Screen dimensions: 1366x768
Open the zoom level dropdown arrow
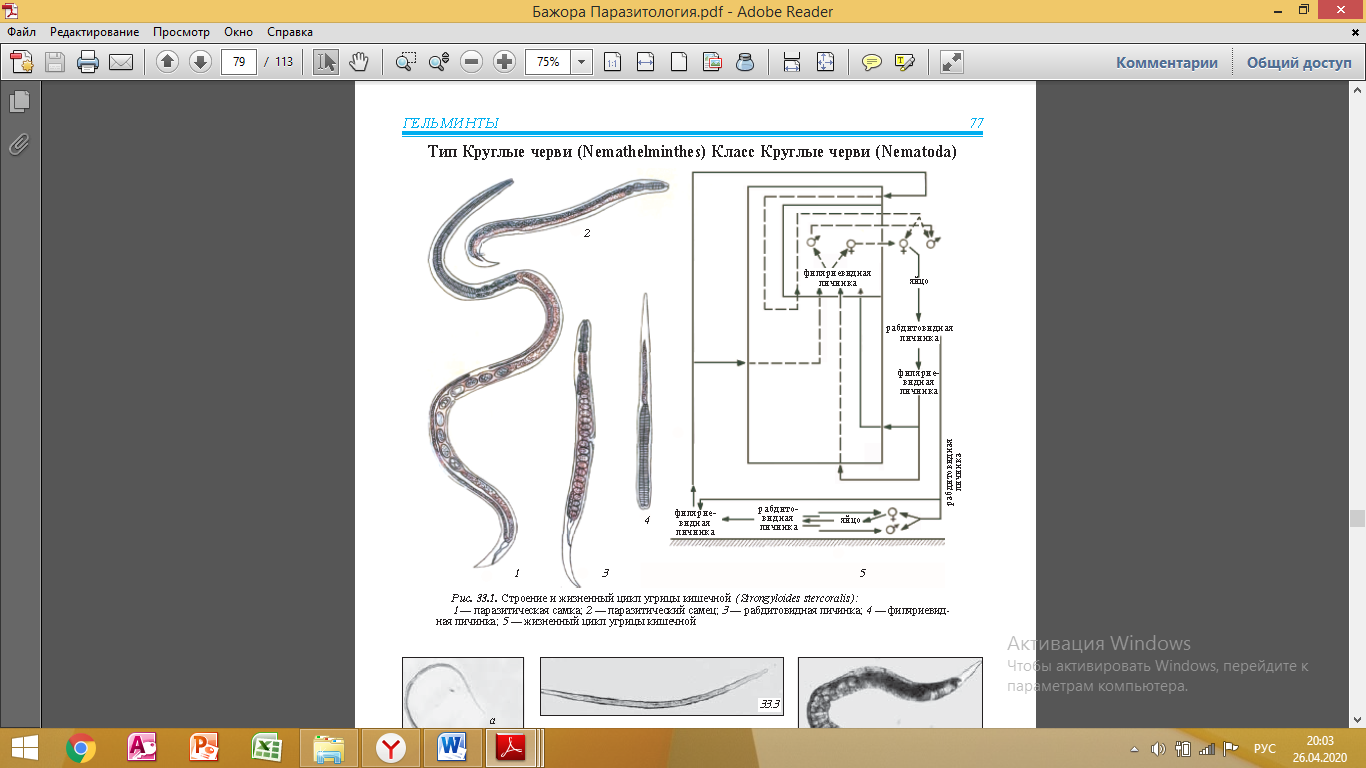click(582, 62)
